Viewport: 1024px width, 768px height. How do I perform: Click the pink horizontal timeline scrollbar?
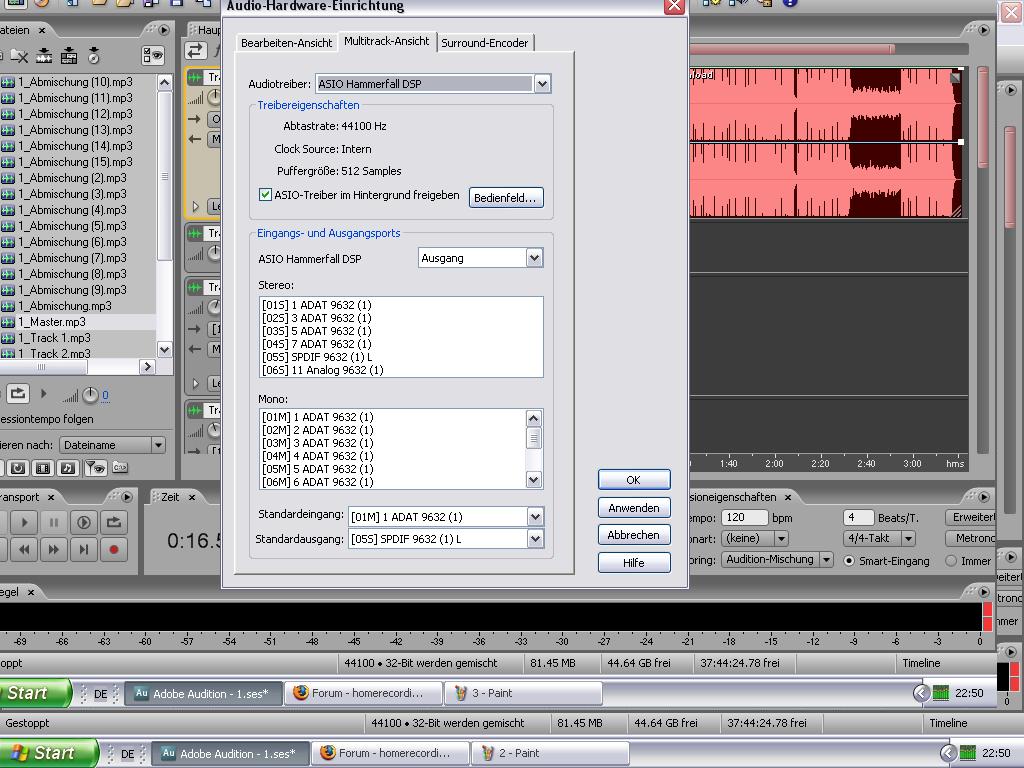tap(792, 49)
